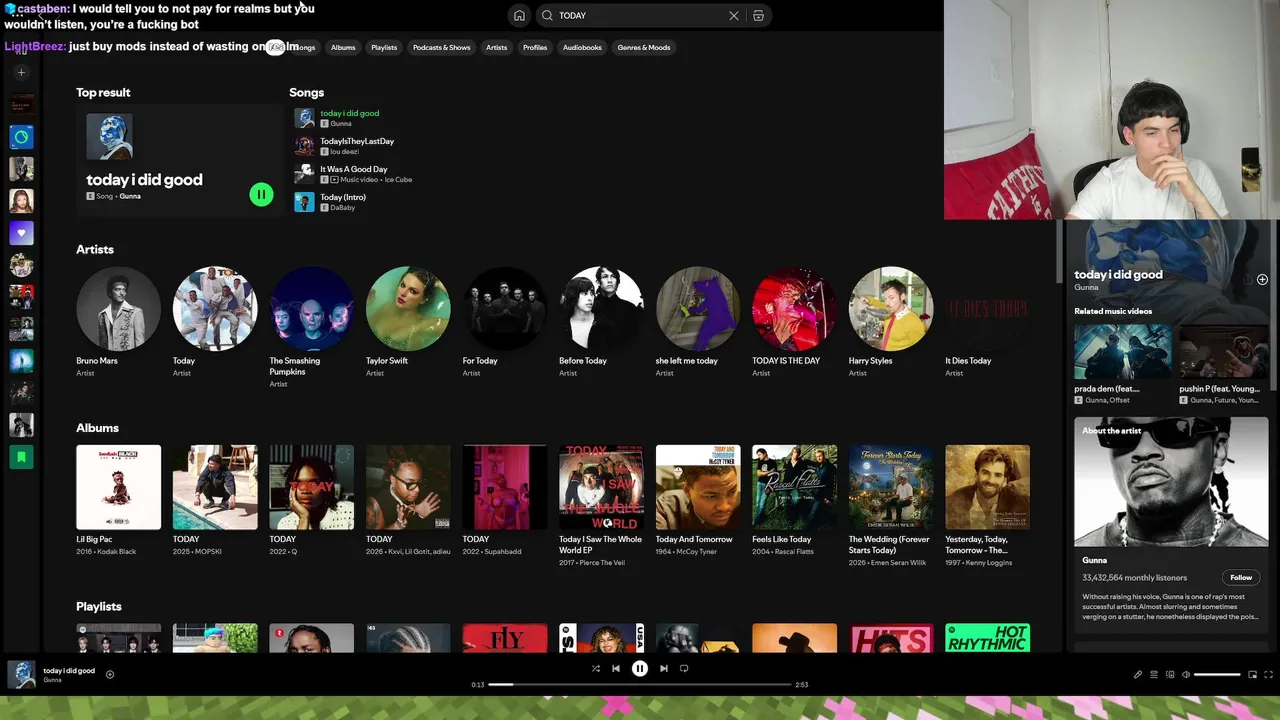Open Before Today artist thumbnail
Screen dimensions: 1280x720
click(x=601, y=308)
